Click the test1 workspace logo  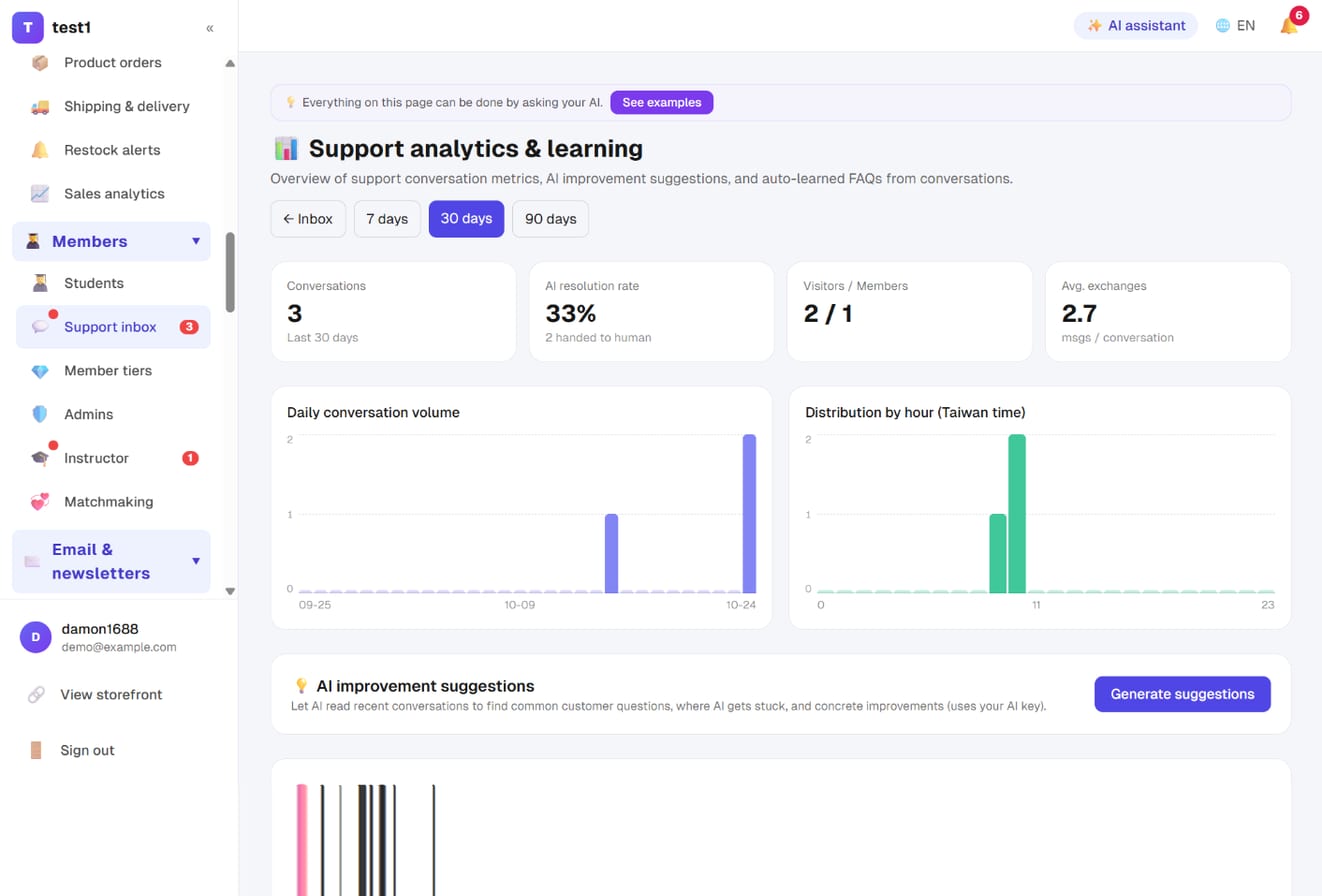tap(28, 28)
